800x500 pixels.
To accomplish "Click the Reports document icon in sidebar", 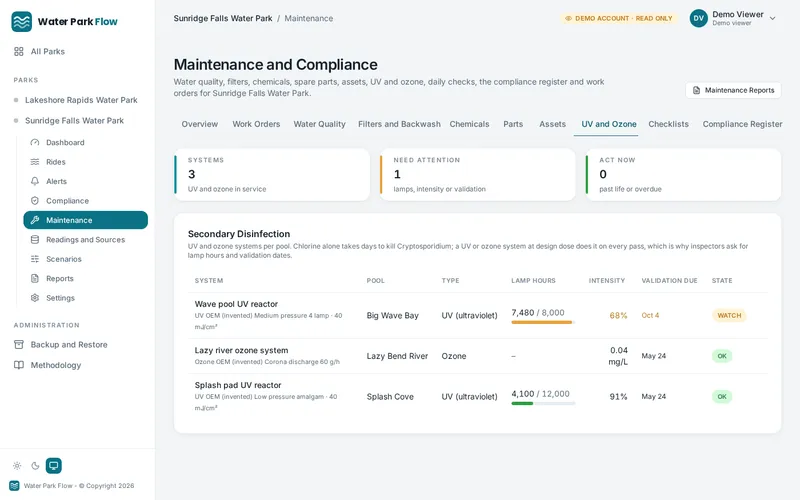I will click(x=35, y=278).
